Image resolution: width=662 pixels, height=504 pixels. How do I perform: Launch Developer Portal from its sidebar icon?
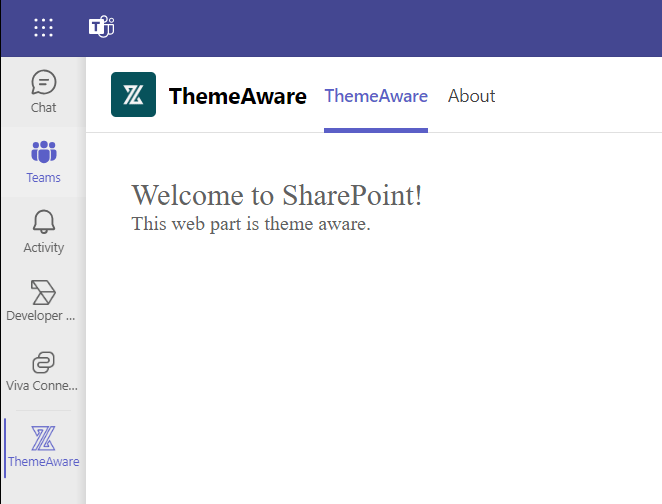43,292
